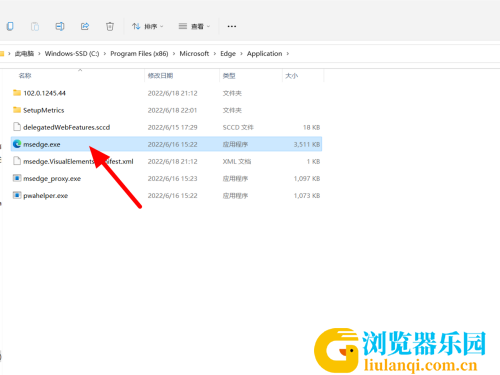This screenshot has width=500, height=375.
Task: Go to Edge in the breadcrumb
Action: point(228,54)
